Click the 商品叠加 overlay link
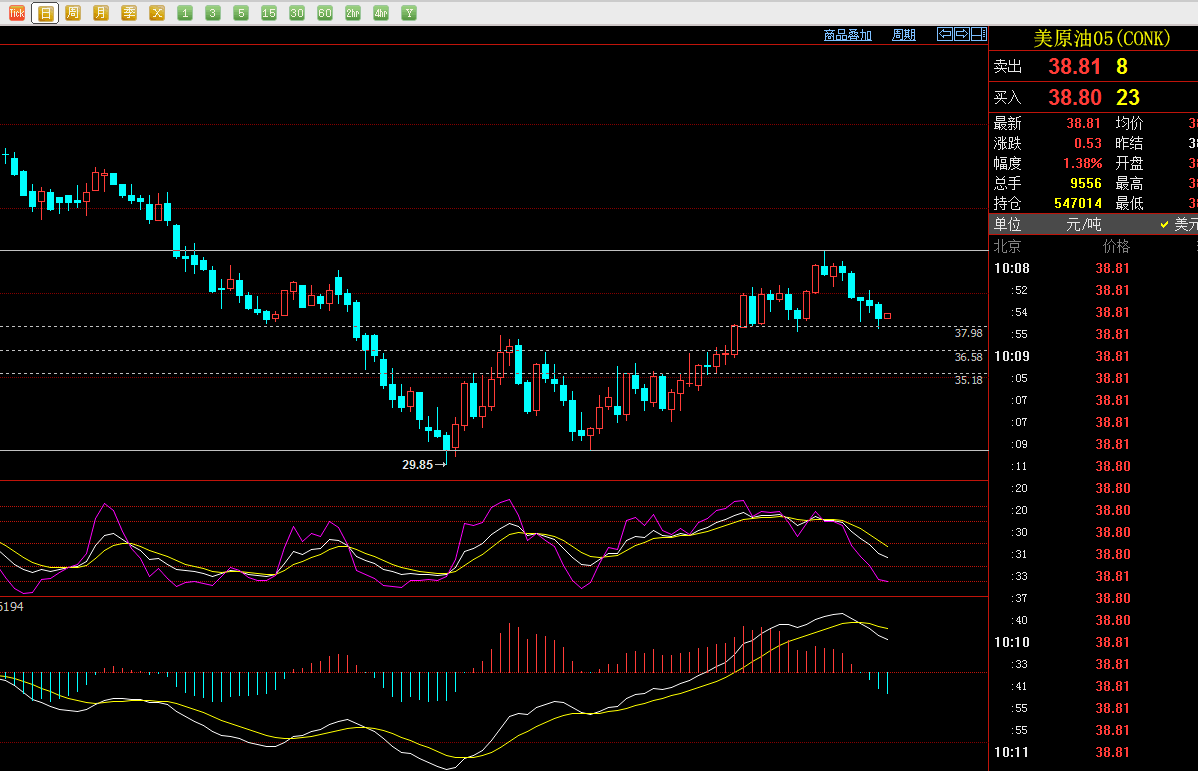The width and height of the screenshot is (1198, 771). click(847, 35)
